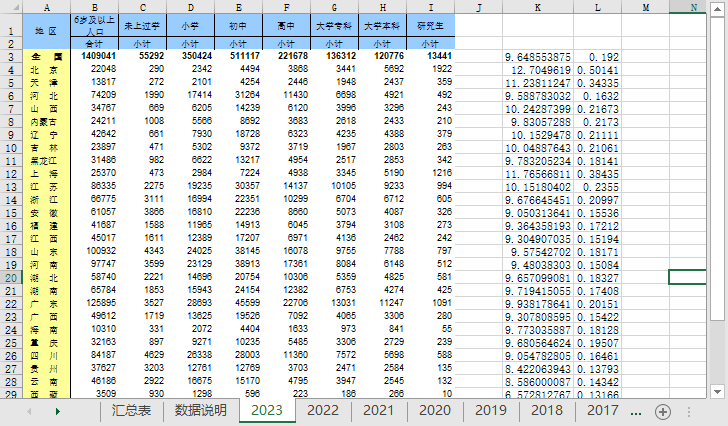This screenshot has width=728, height=426.
Task: Click the vertical scrollbar thumb
Action: pos(717,168)
